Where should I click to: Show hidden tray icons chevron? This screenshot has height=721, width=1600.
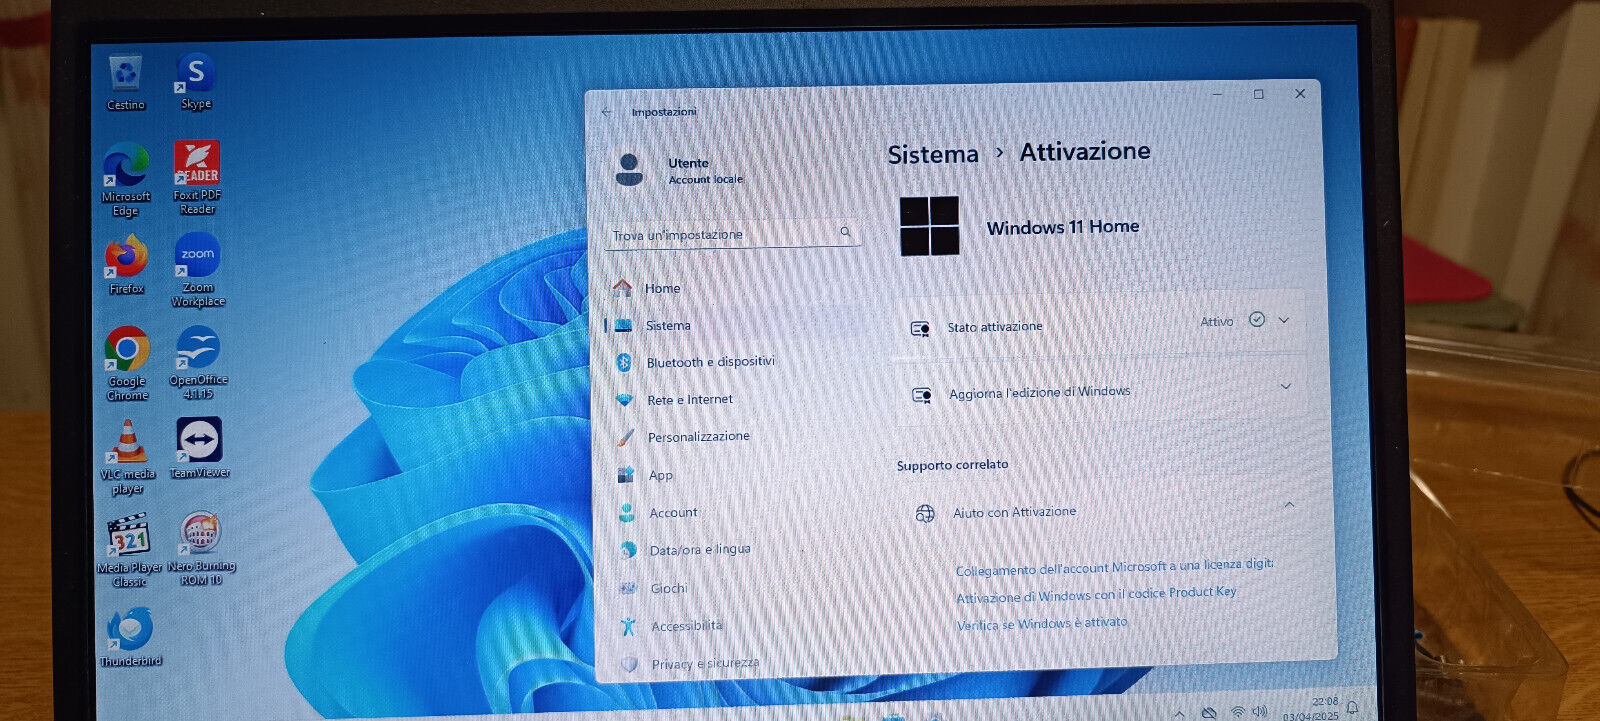1179,715
